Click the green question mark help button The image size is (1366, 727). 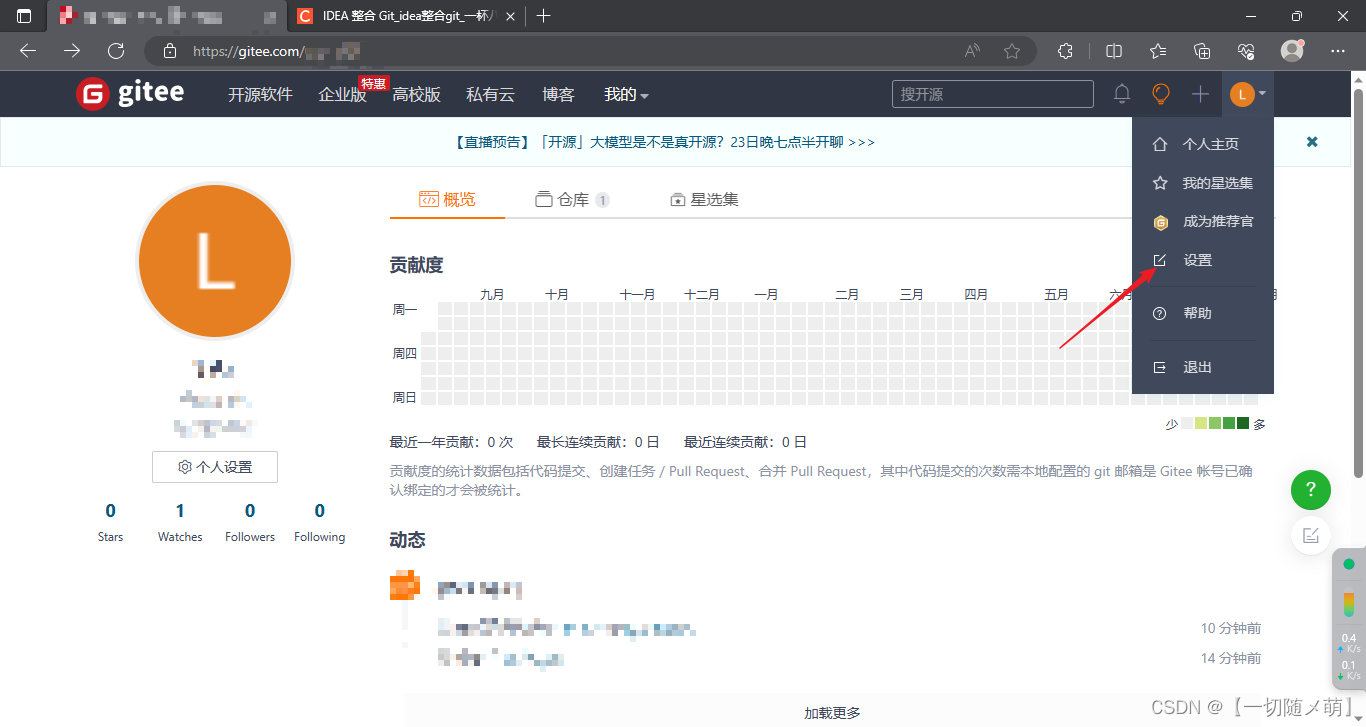1311,490
